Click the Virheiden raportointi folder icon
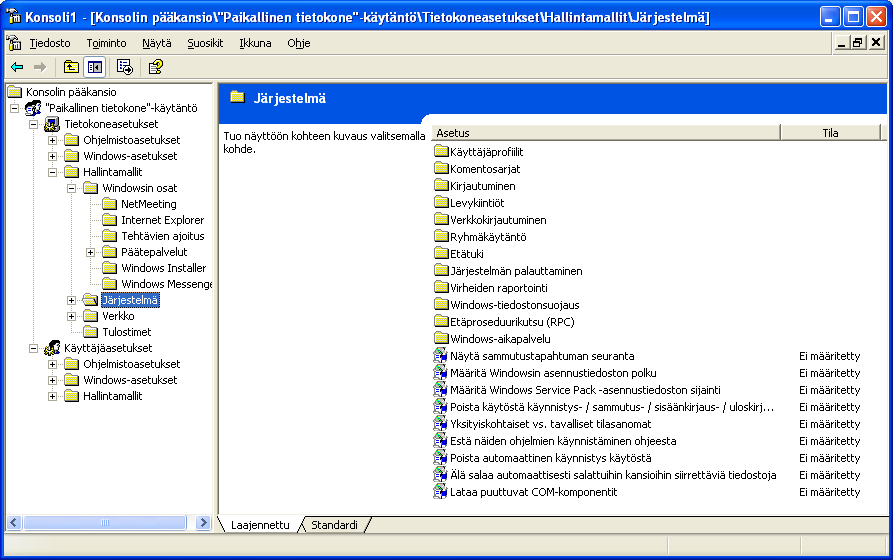893x560 pixels. point(441,287)
